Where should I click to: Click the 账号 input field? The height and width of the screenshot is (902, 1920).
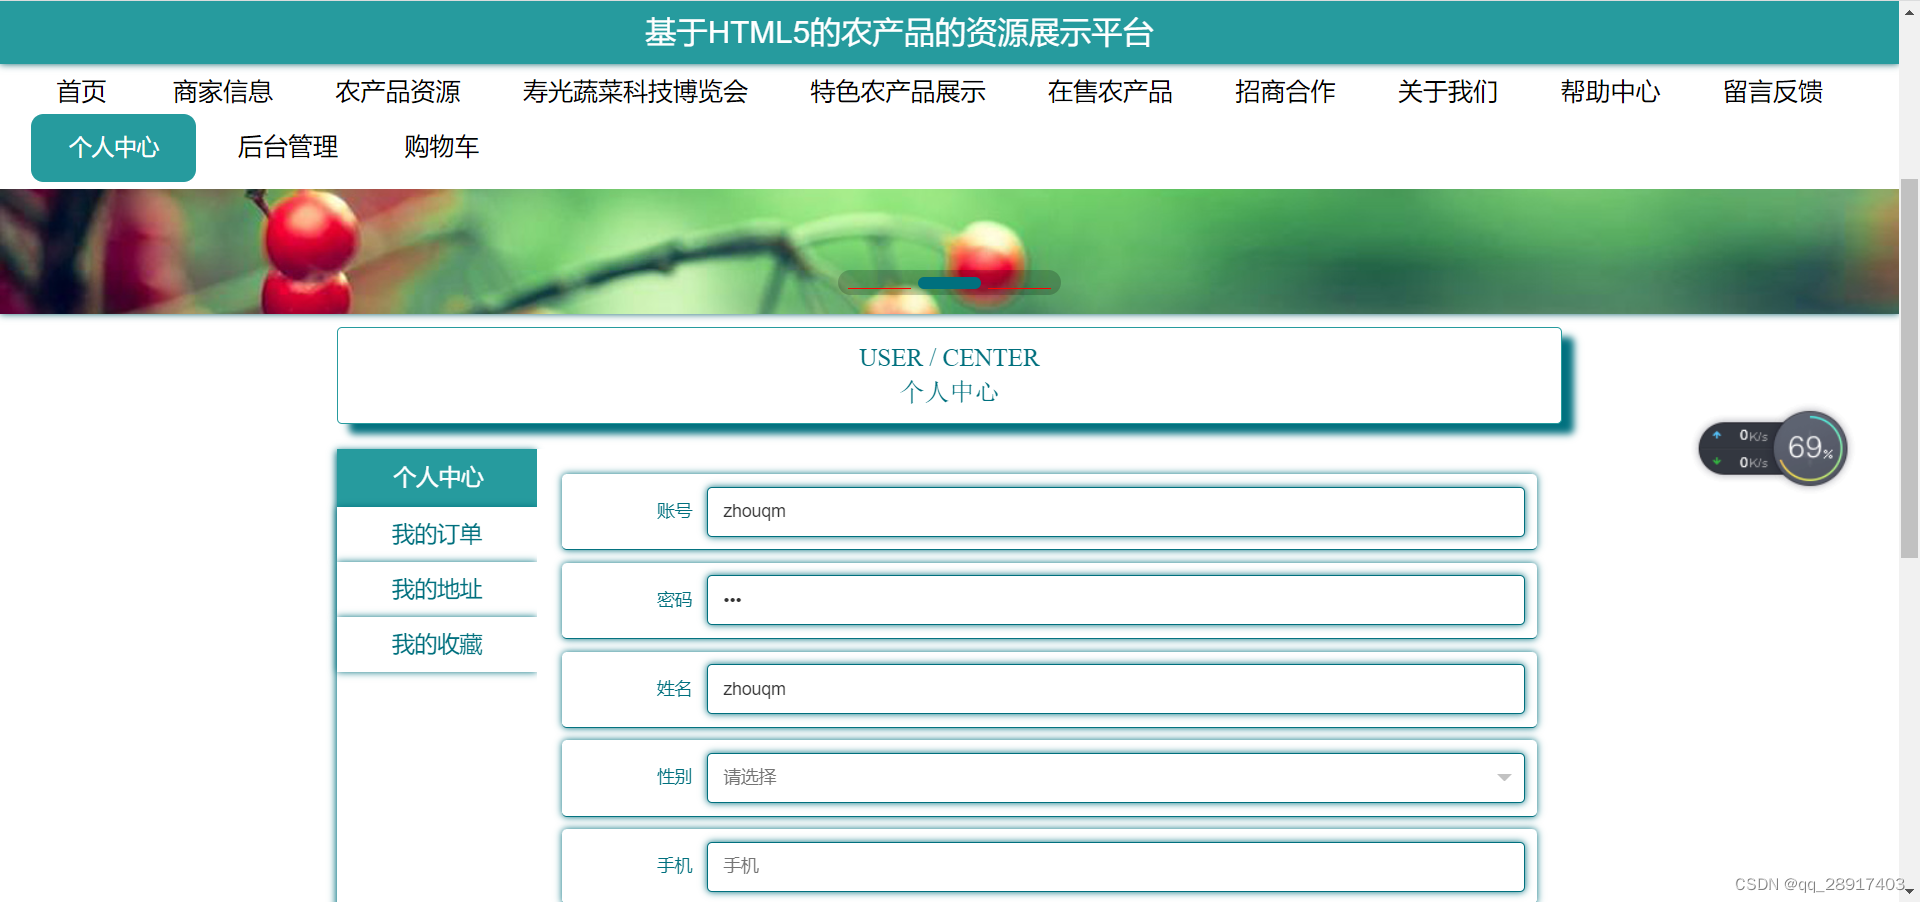tap(1115, 511)
